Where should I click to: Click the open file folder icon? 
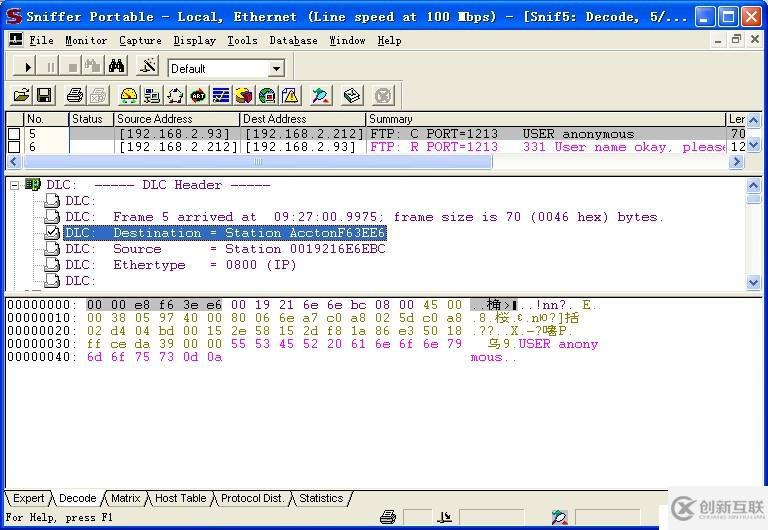click(x=22, y=95)
